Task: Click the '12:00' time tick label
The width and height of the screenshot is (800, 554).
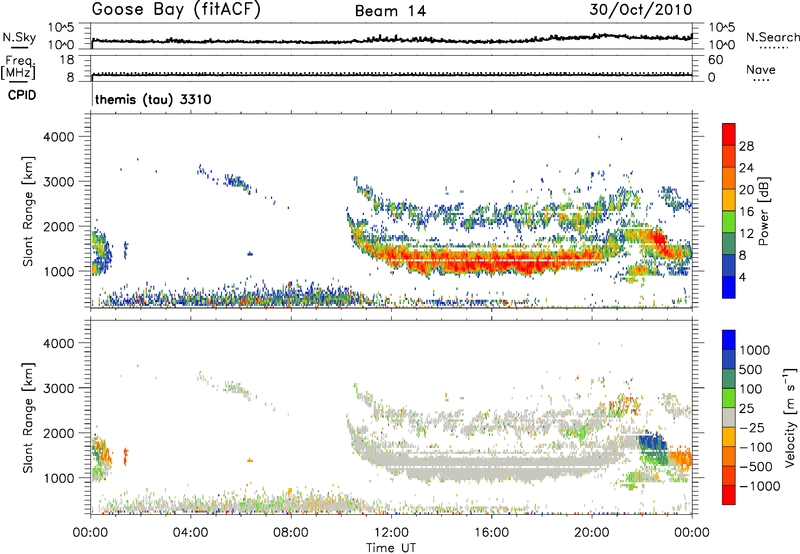Action: click(391, 533)
